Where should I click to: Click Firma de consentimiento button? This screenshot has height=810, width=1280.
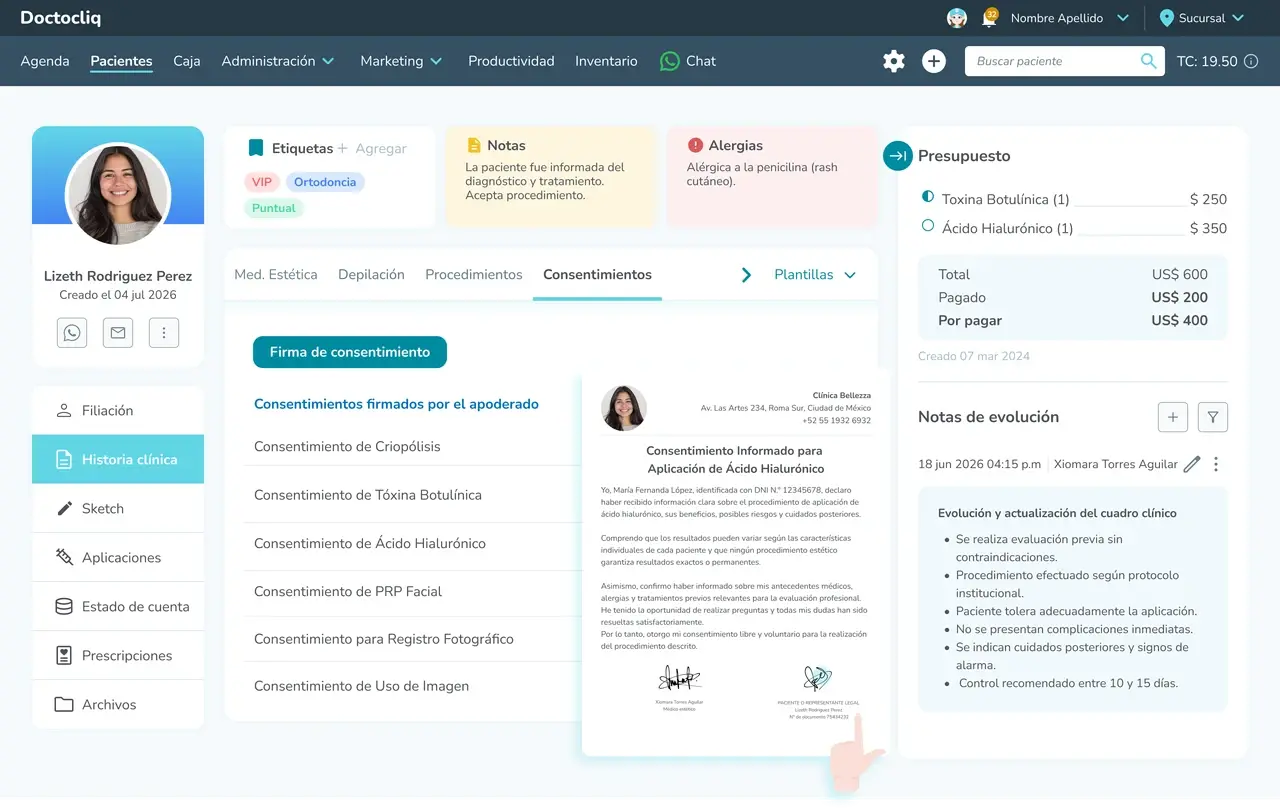coord(350,352)
